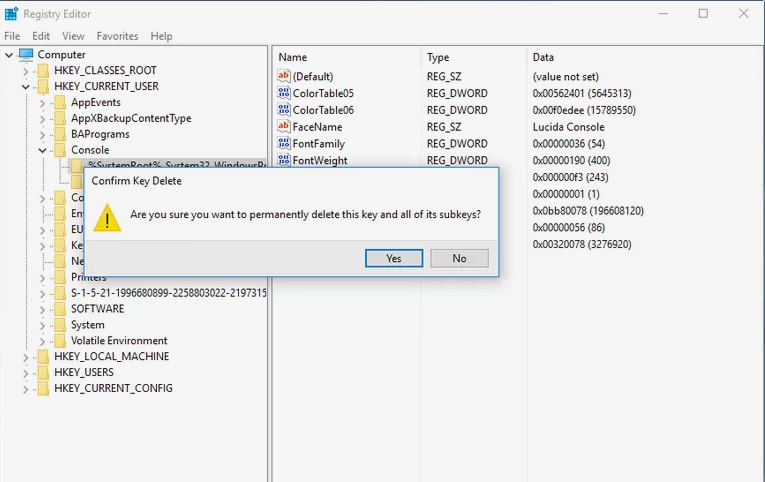Collapse the Console key chevron
The height and width of the screenshot is (482, 765).
tap(42, 150)
